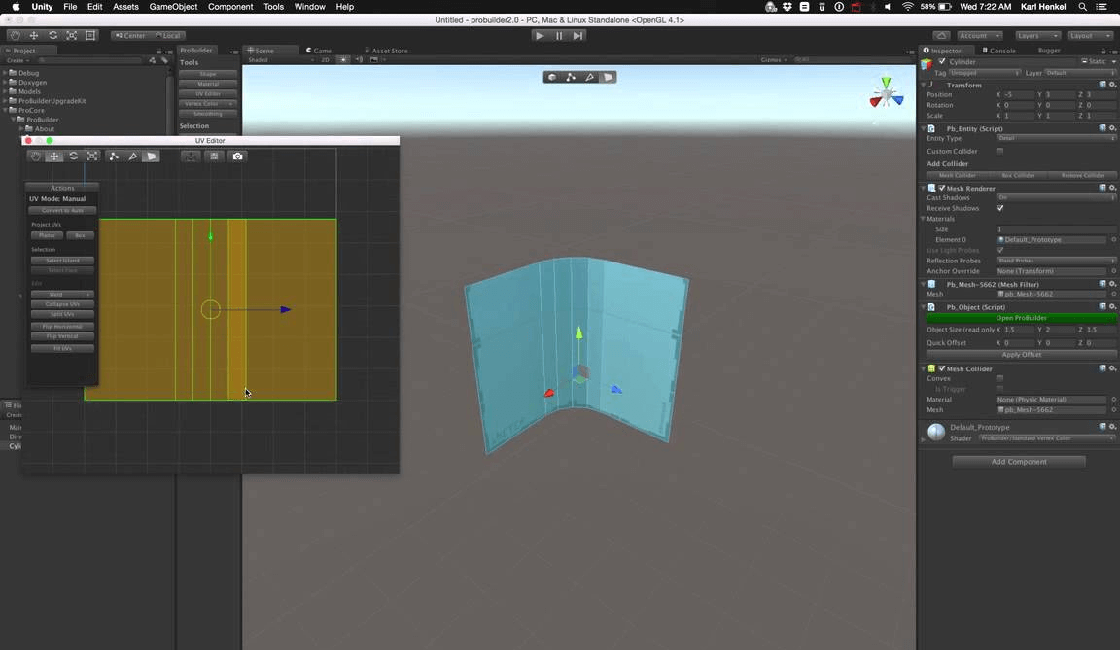Select the Rotate tool in Unity toolbar
The width and height of the screenshot is (1120, 650).
pyautogui.click(x=53, y=35)
